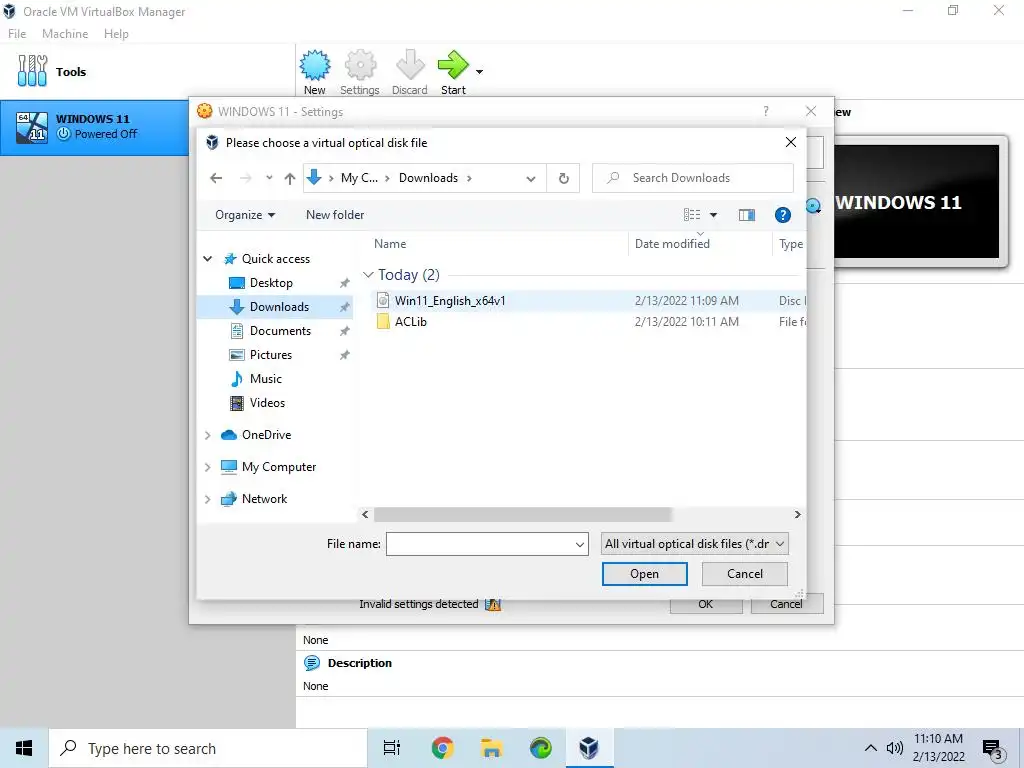
Task: Expand the Network tree node
Action: coord(208,499)
